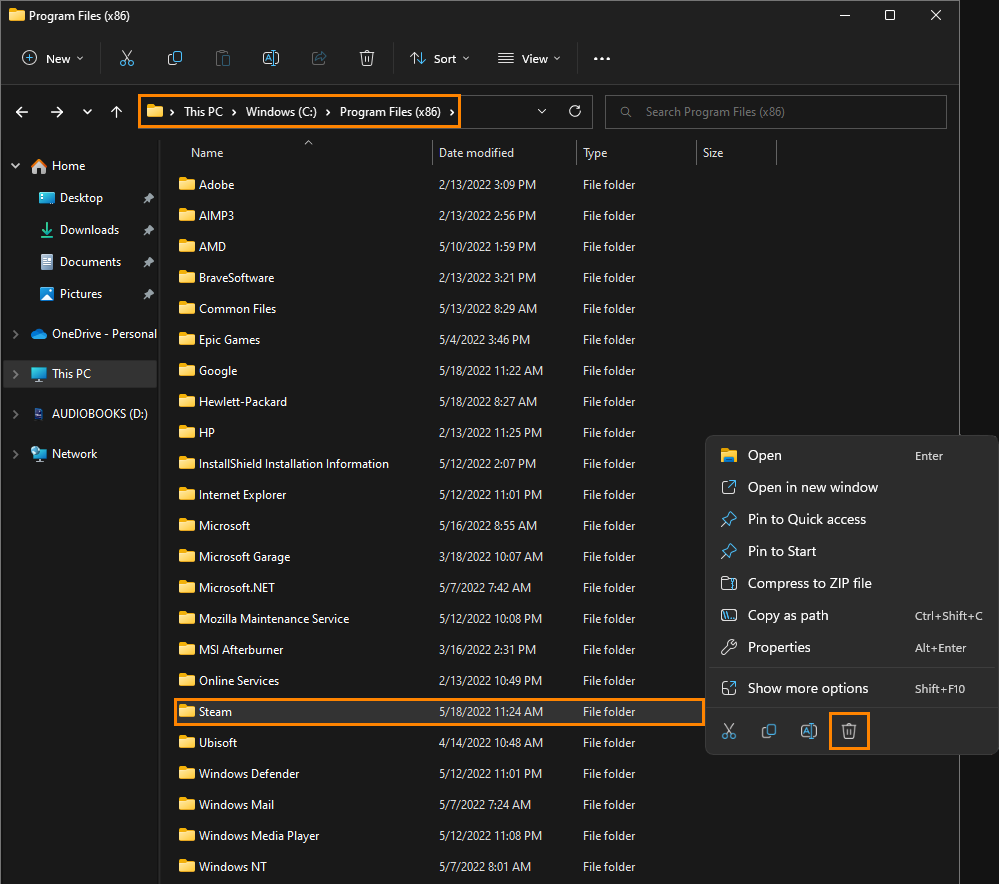
Task: Click This PC in the address breadcrumb
Action: [x=203, y=112]
